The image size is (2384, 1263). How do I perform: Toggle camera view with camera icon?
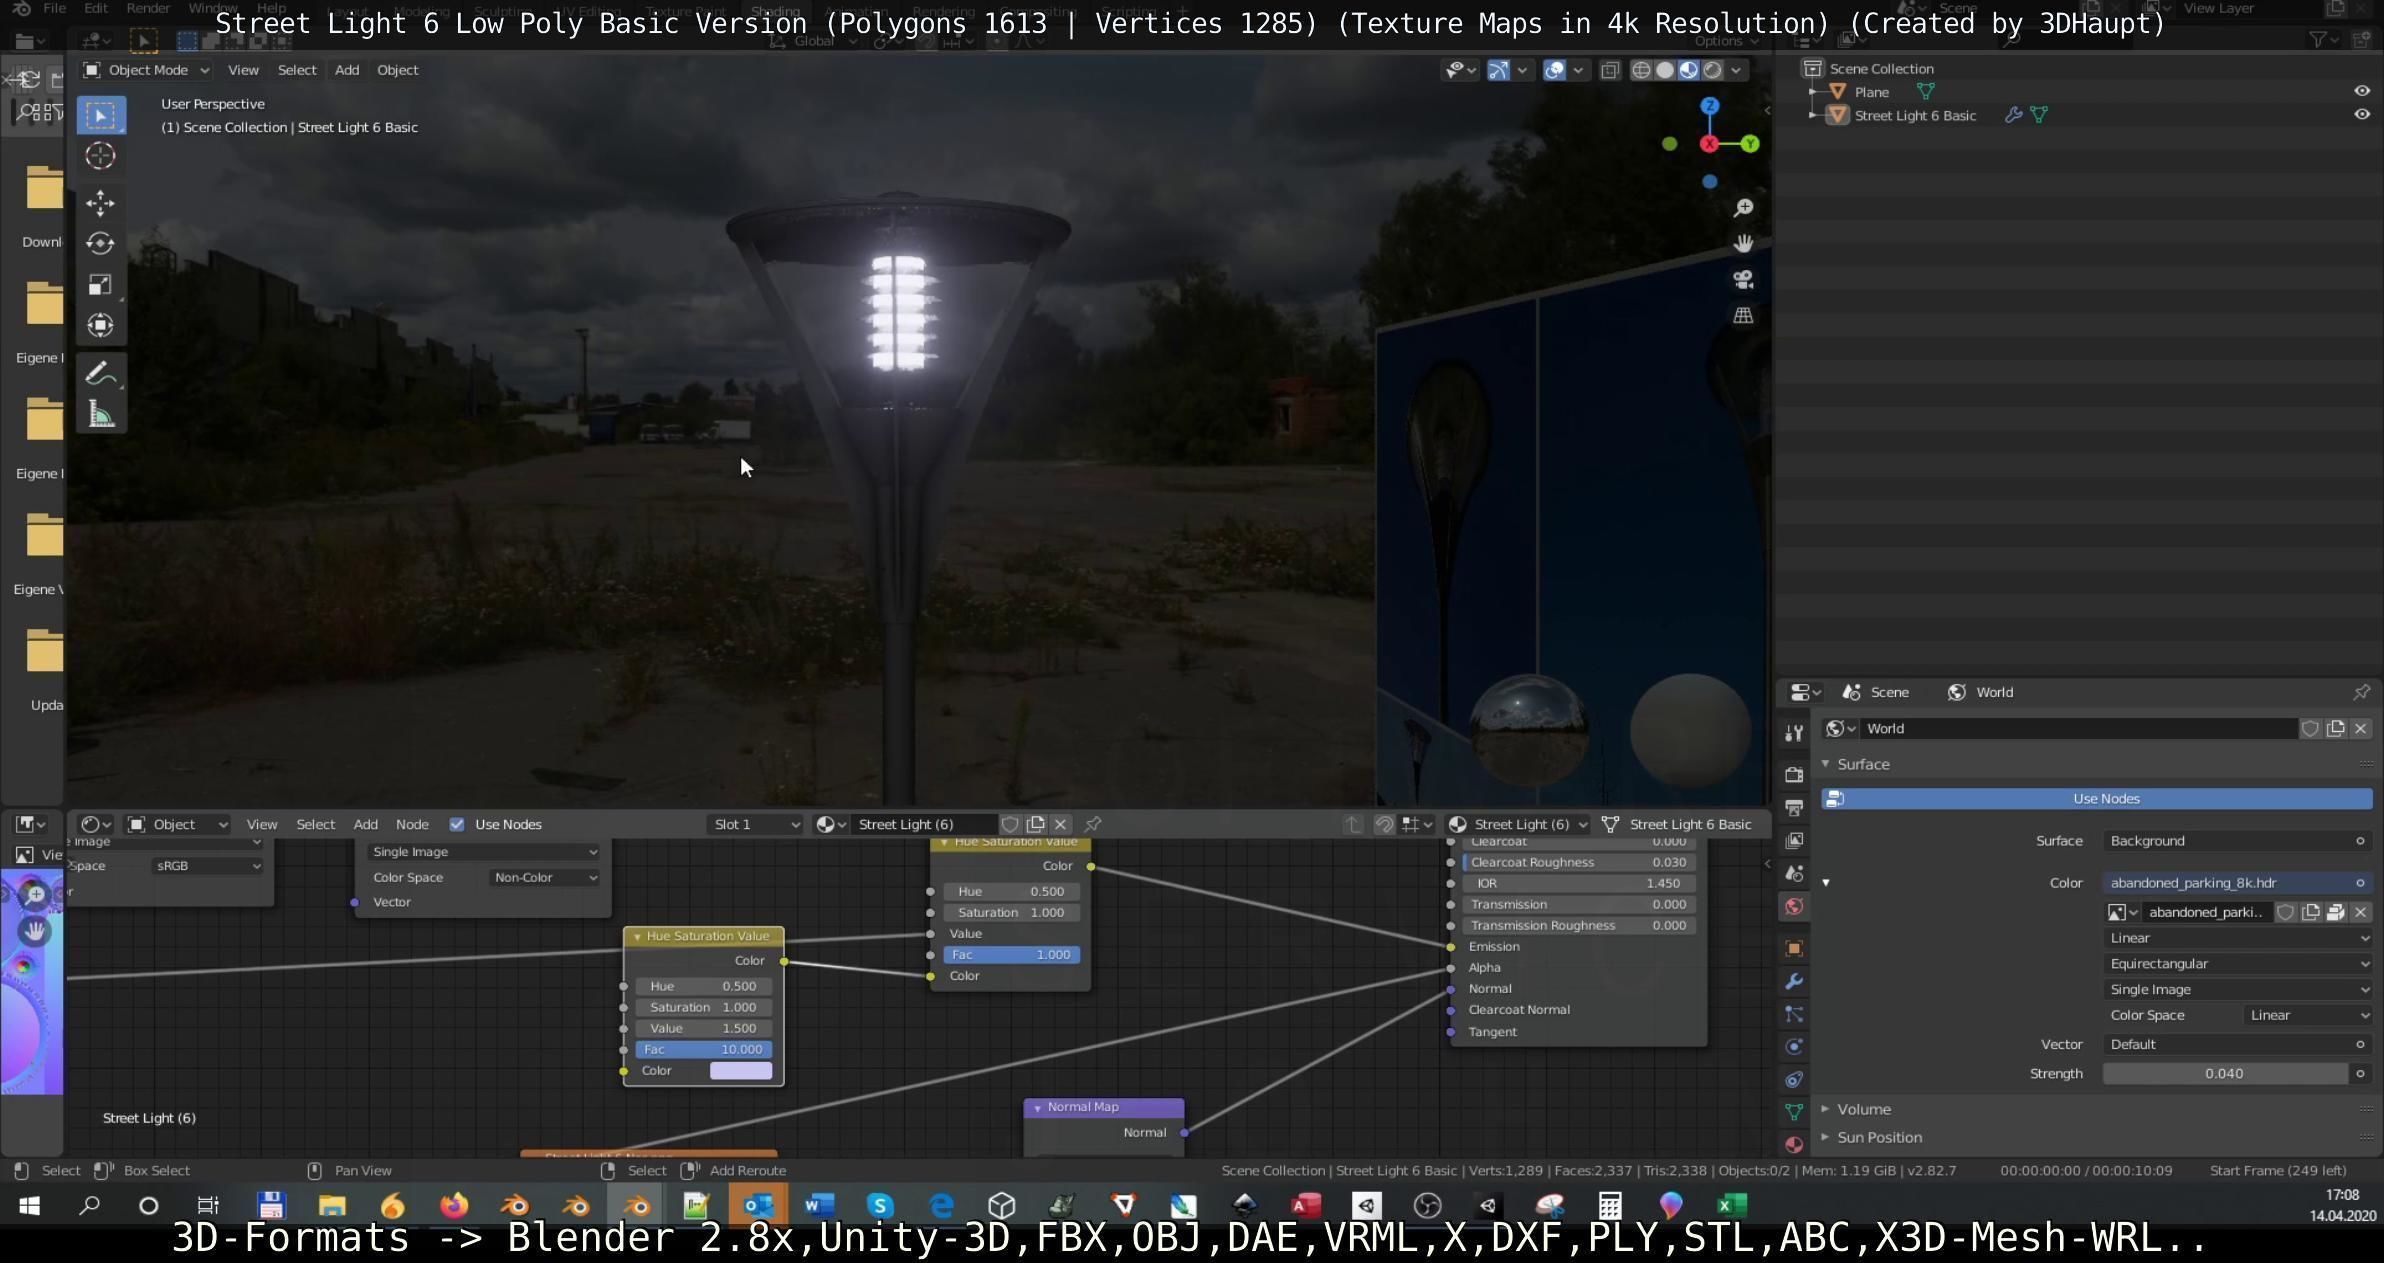tap(1743, 280)
